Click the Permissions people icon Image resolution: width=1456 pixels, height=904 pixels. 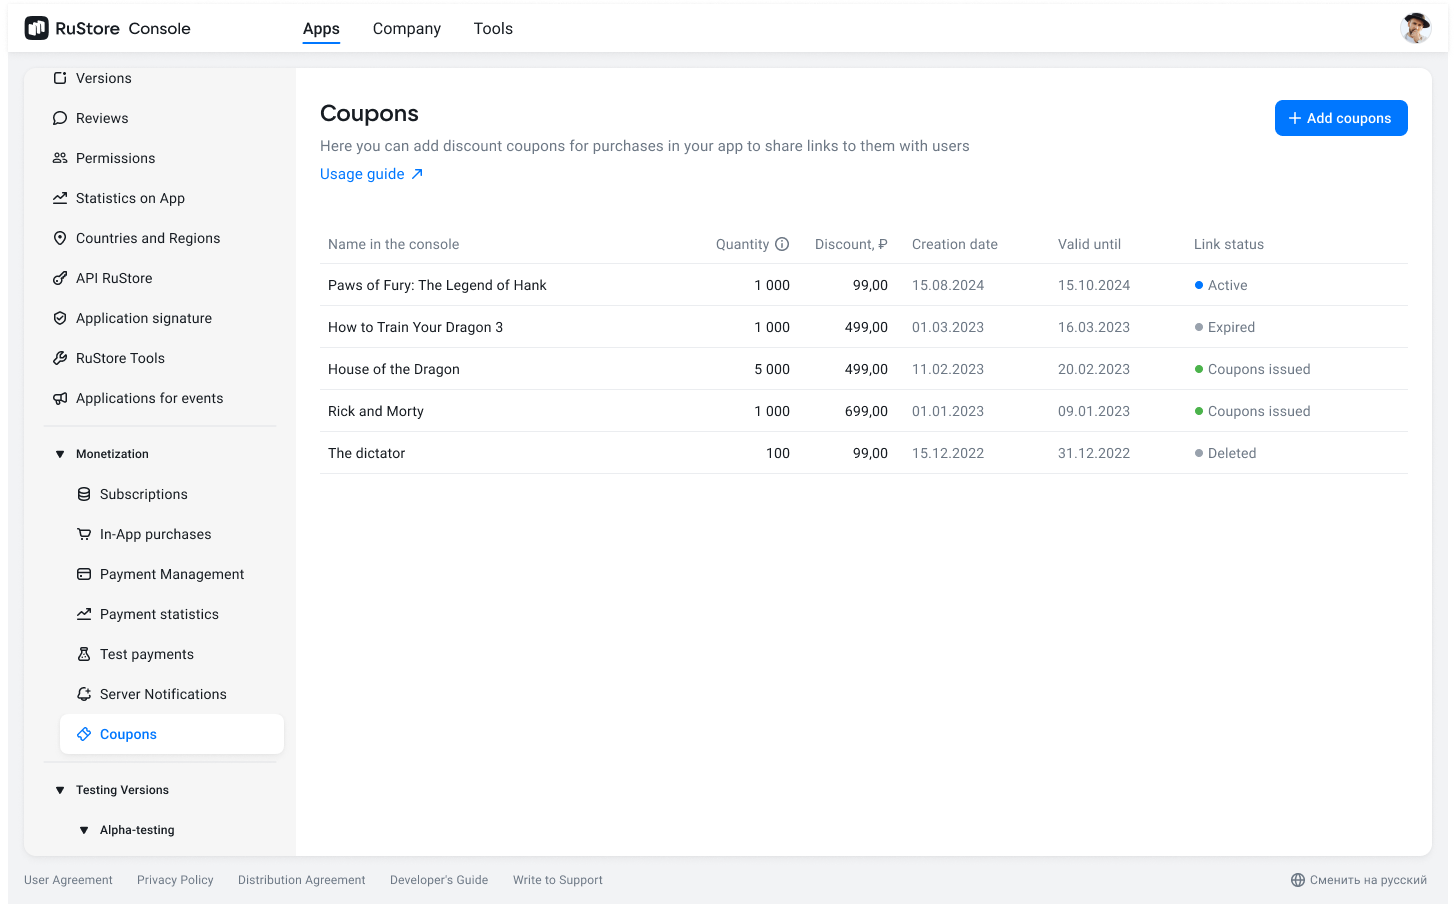point(60,158)
